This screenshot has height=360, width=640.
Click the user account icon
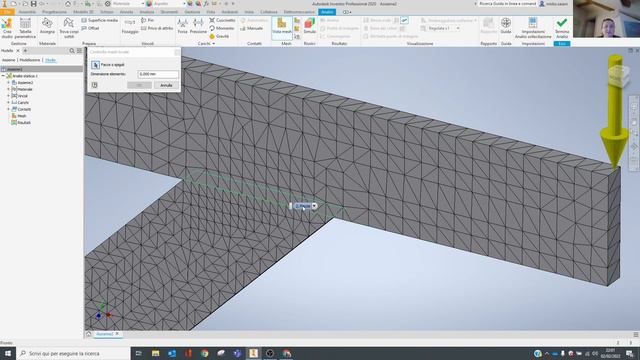(x=542, y=4)
